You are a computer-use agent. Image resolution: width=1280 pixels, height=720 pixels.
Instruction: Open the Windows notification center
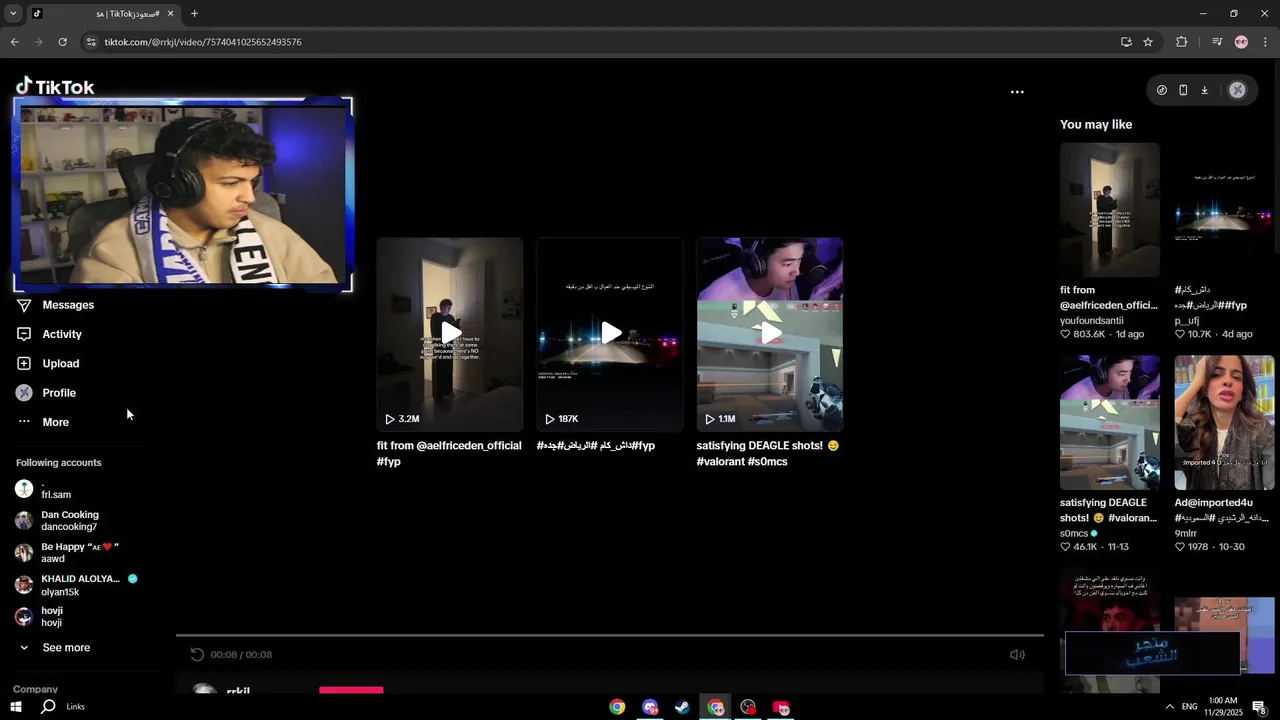coord(1260,707)
